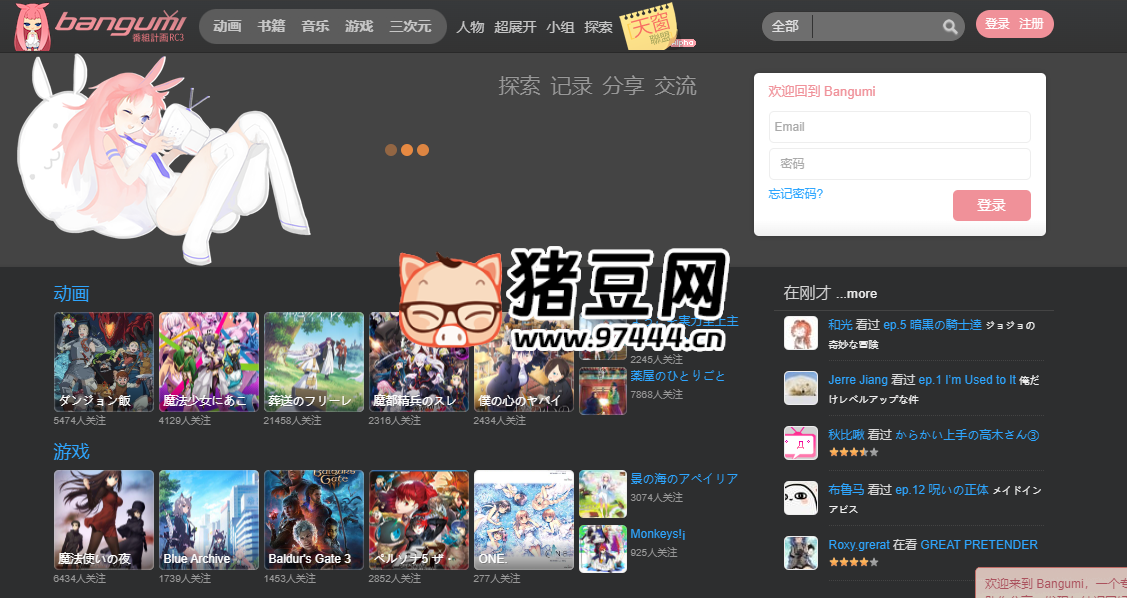Select the middle carousel dot indicator
This screenshot has height=598, width=1127.
(x=407, y=150)
